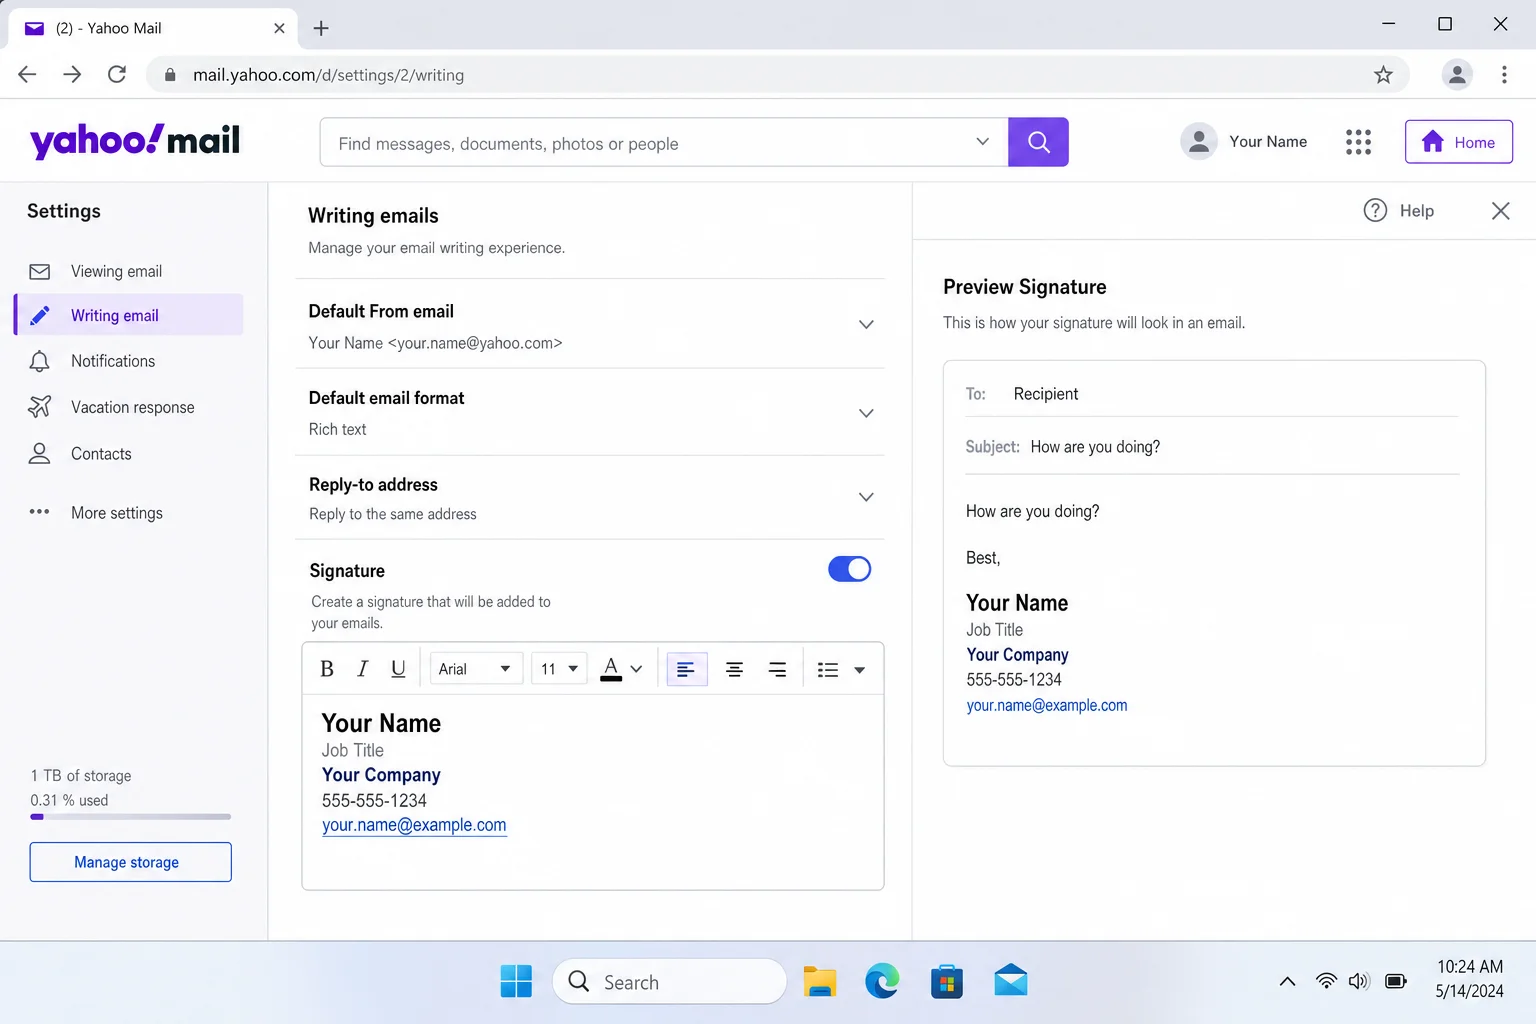The height and width of the screenshot is (1024, 1536).
Task: Launch Microsoft Edge from taskbar
Action: pos(882,982)
